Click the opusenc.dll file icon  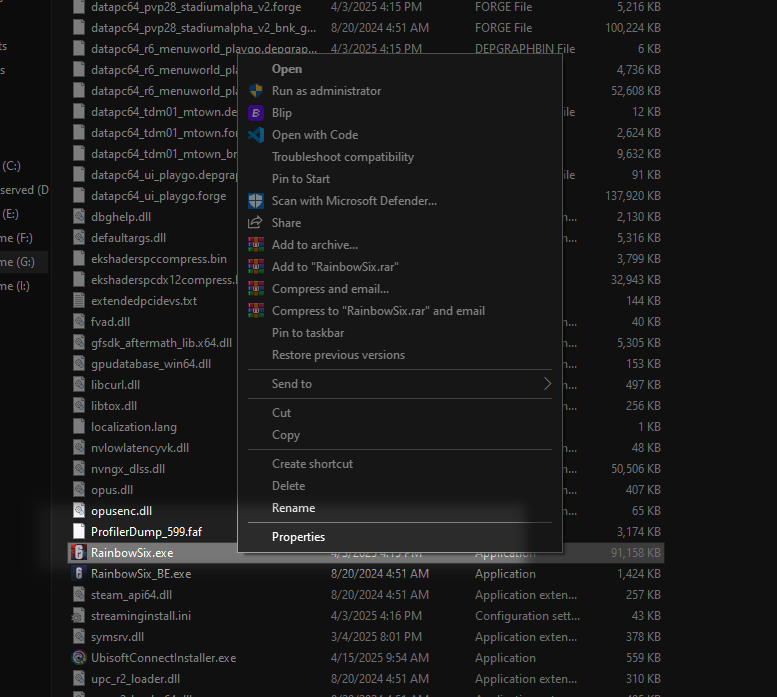click(x=78, y=511)
